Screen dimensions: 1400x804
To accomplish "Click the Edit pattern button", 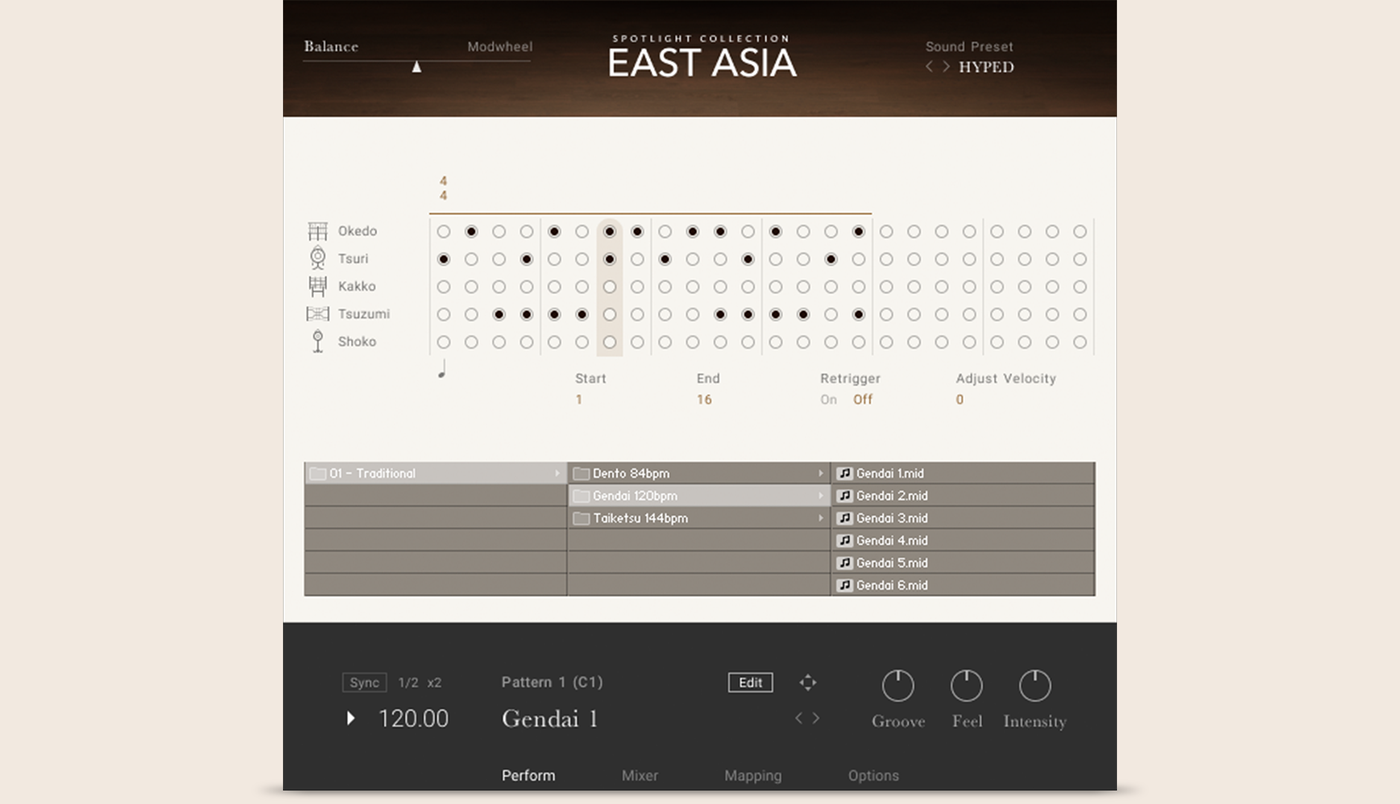I will (750, 683).
